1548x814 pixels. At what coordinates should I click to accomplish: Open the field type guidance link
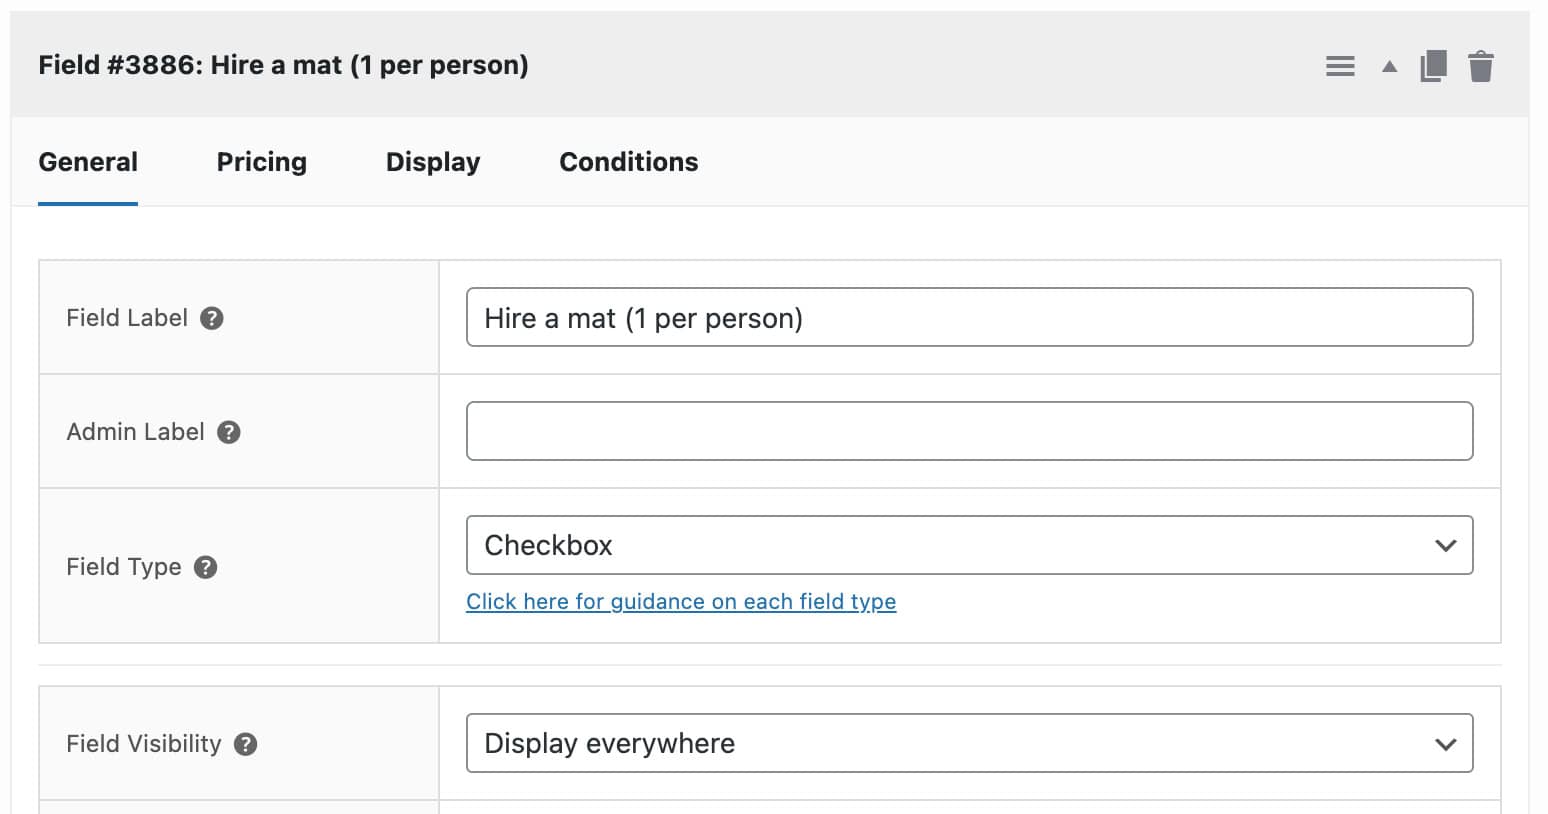[x=681, y=601]
